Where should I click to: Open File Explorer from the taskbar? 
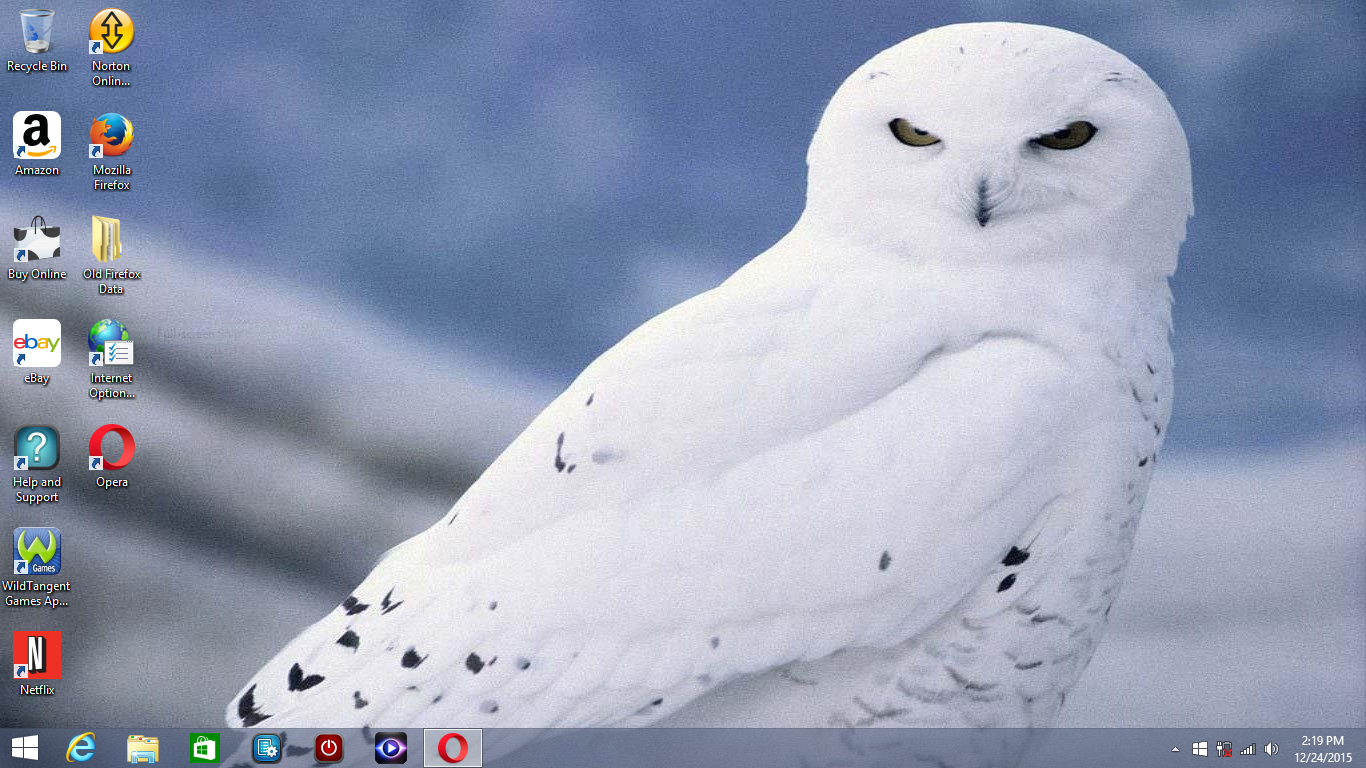[143, 748]
